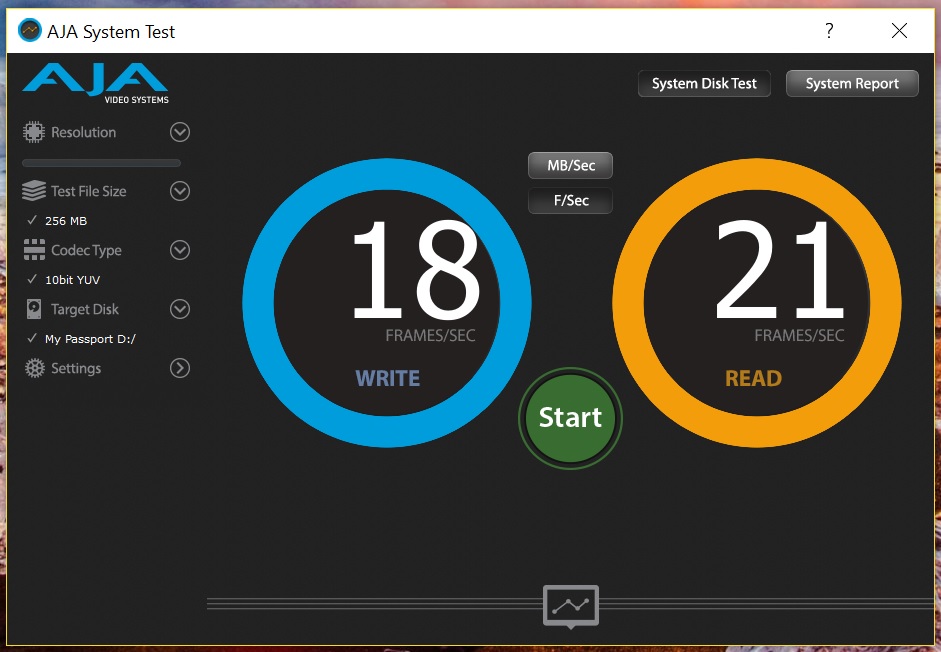The image size is (941, 652).
Task: Click the Test File Size label
Action: tap(89, 191)
